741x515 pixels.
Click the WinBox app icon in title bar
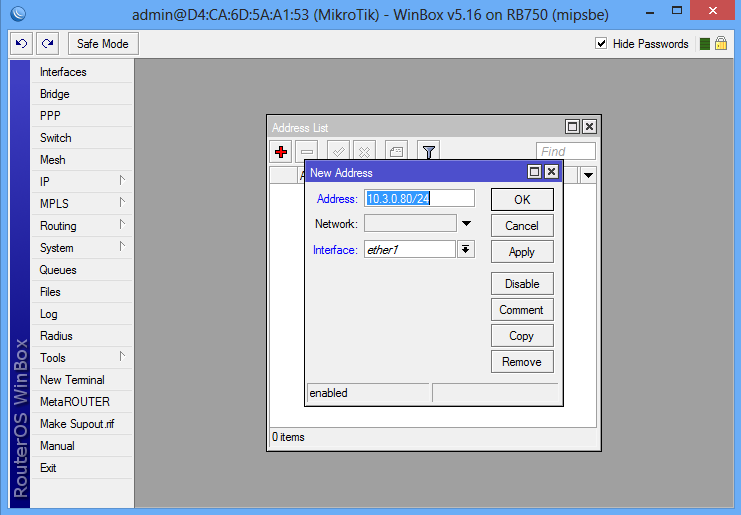(18, 14)
